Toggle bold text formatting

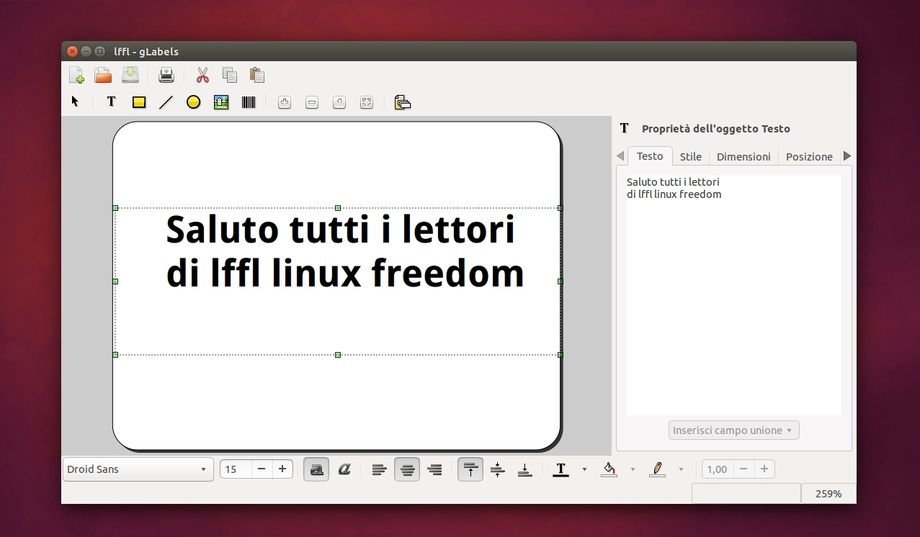(x=316, y=469)
